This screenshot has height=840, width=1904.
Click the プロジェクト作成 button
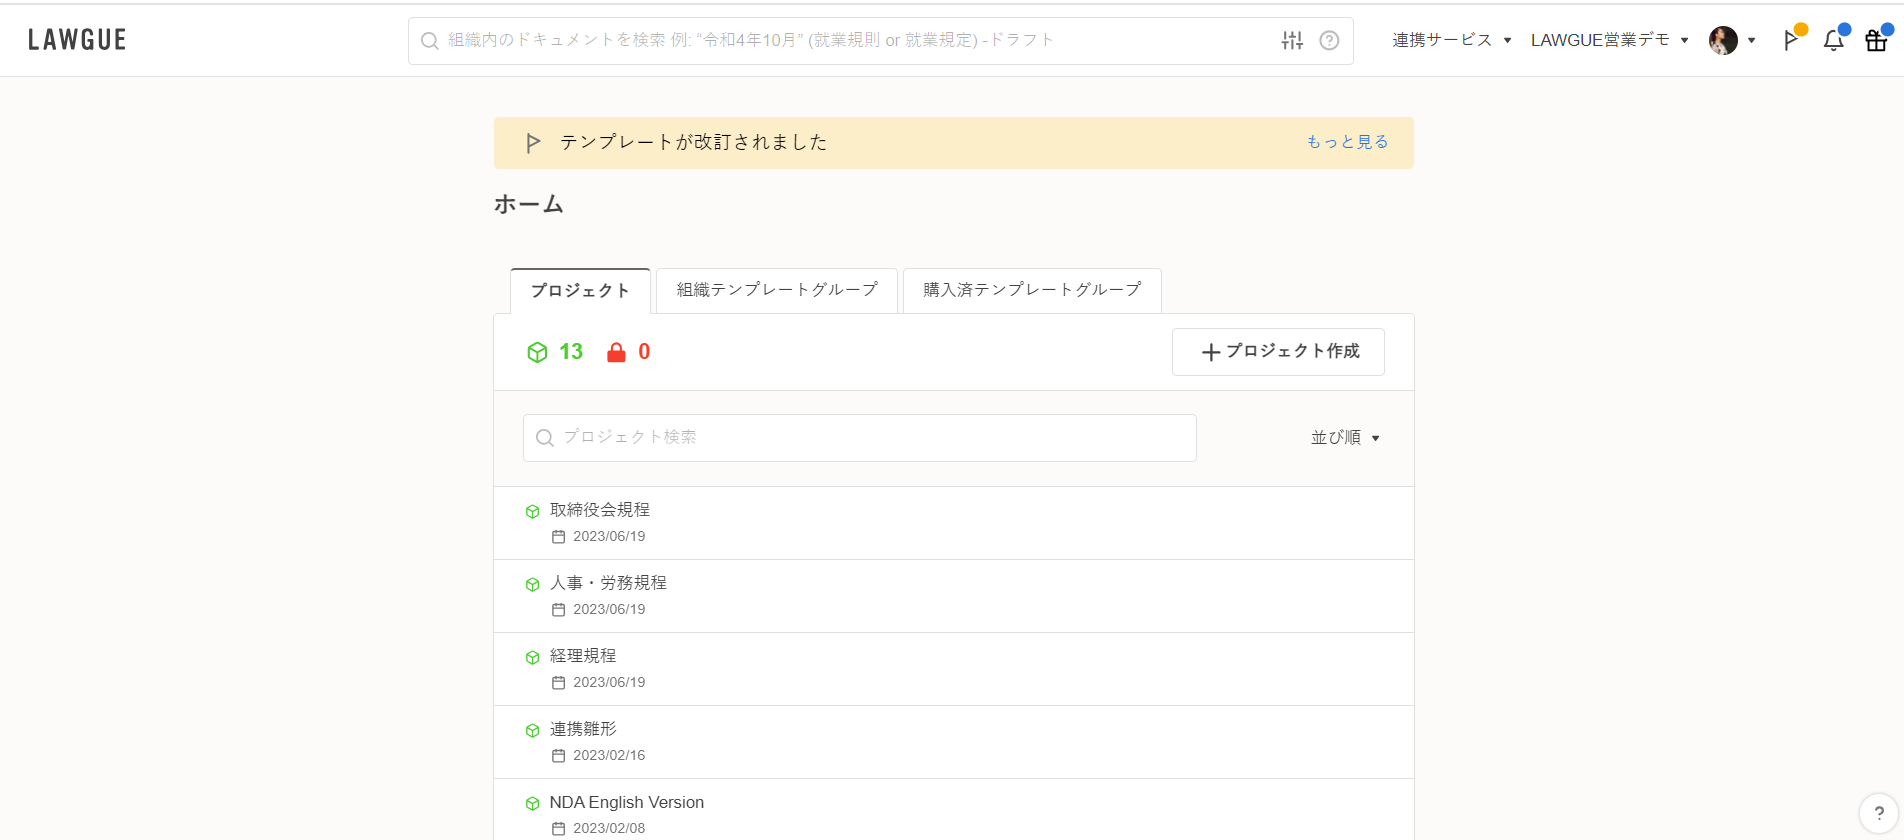tap(1278, 352)
